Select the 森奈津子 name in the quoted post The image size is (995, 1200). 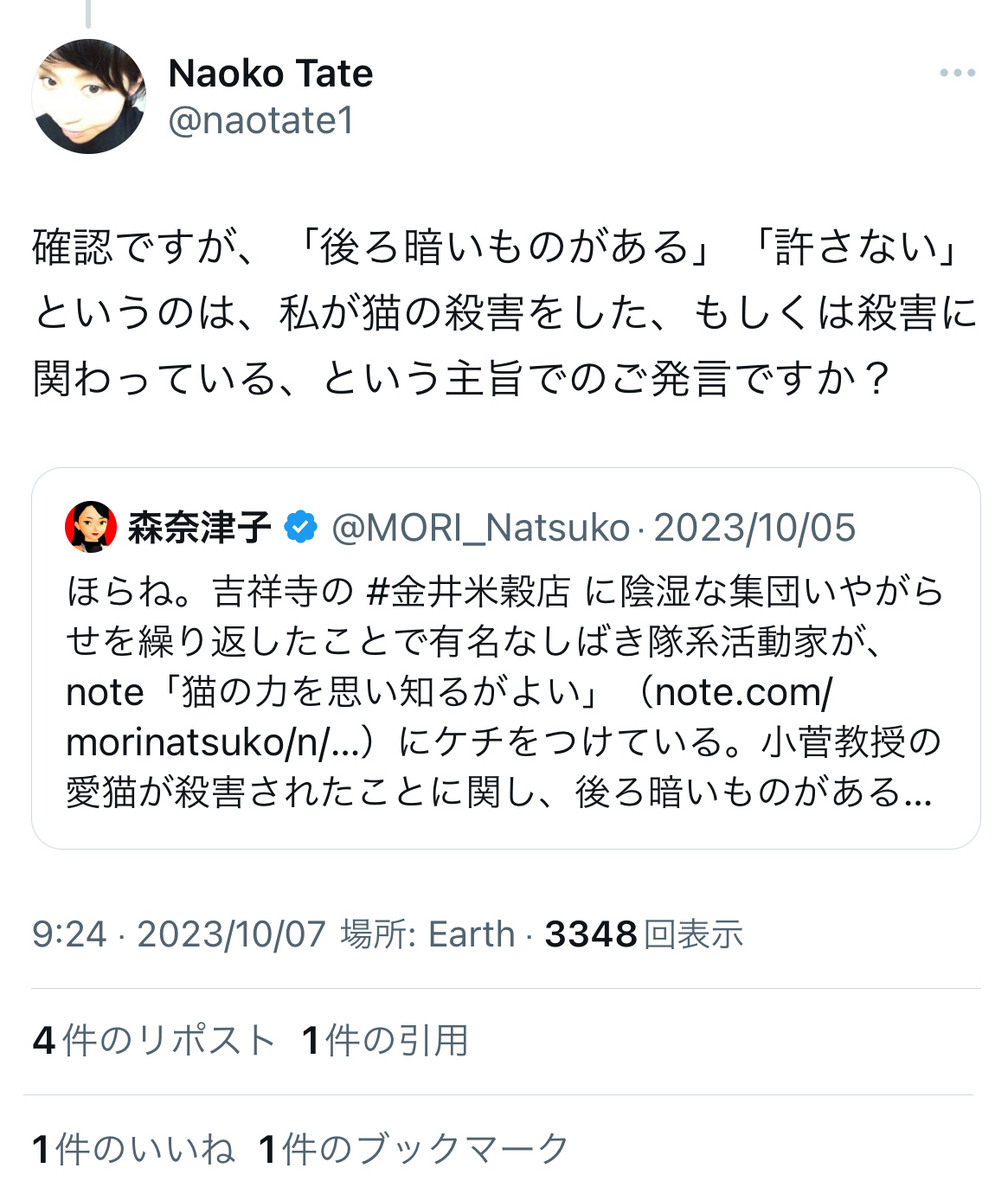[200, 528]
